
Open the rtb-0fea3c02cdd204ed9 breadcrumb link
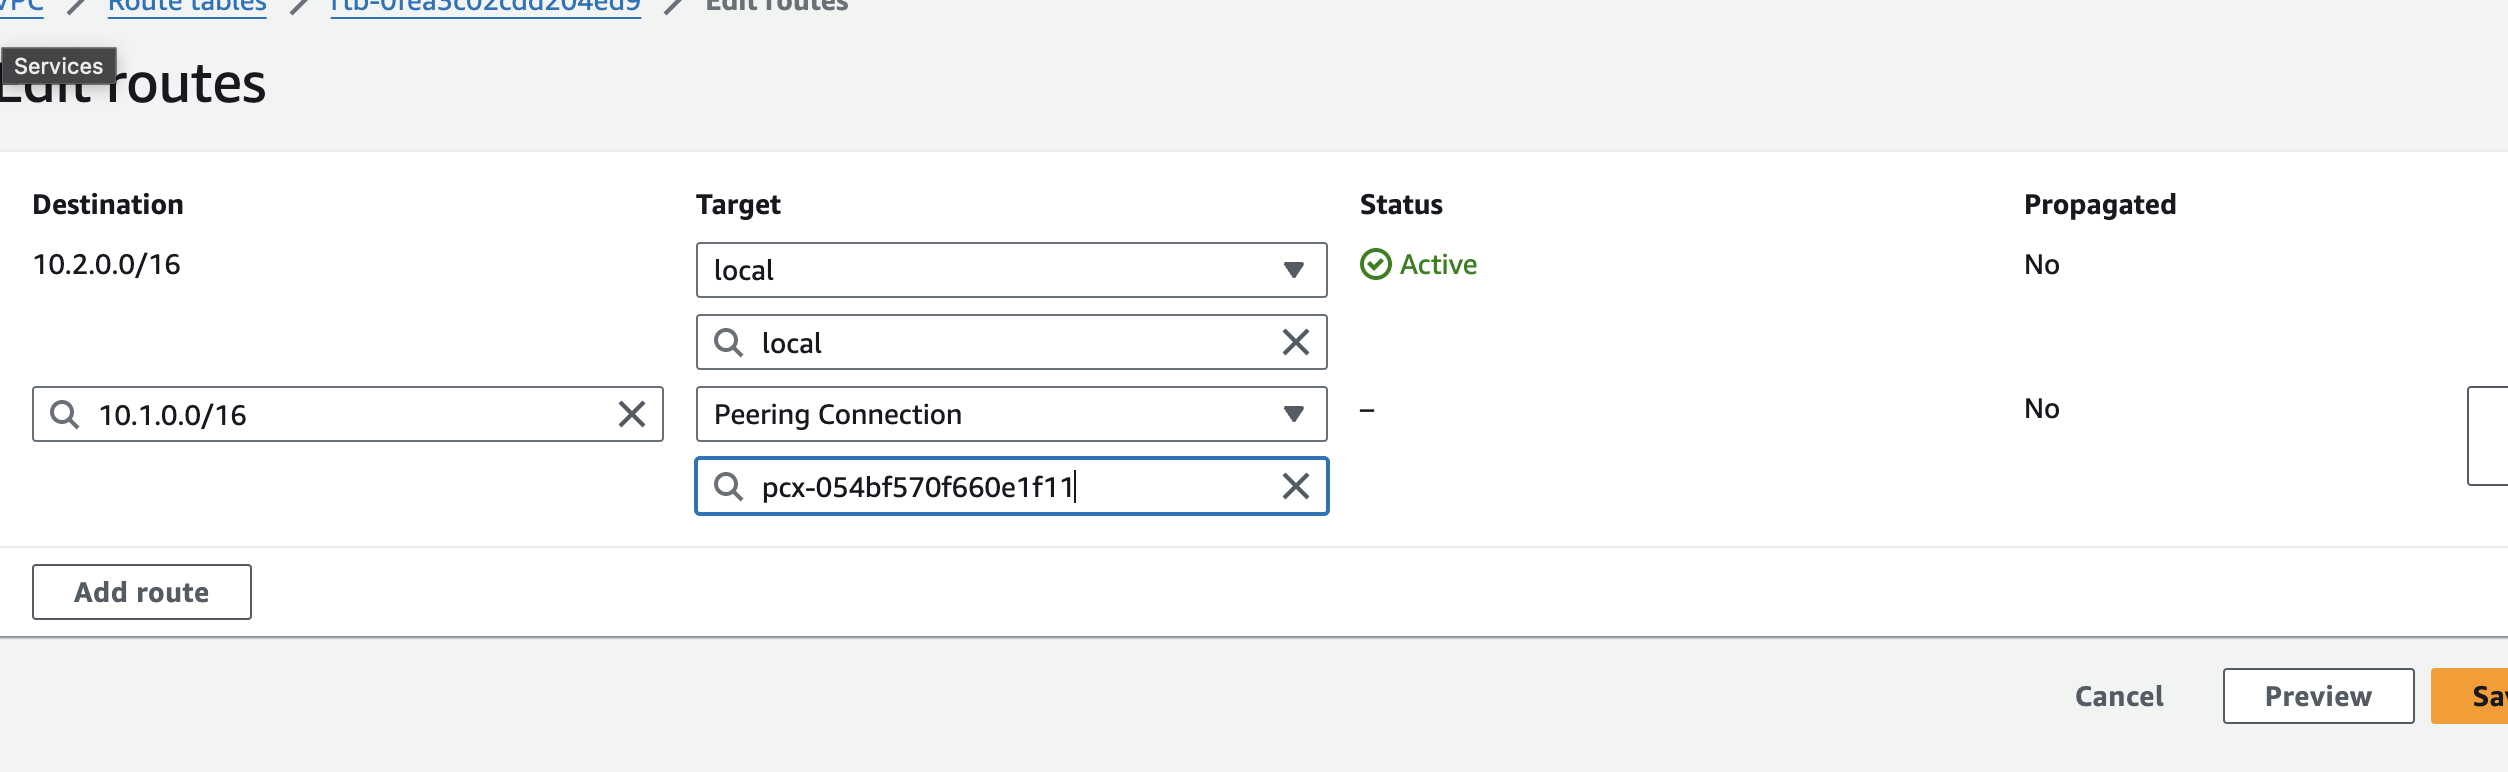click(485, 6)
